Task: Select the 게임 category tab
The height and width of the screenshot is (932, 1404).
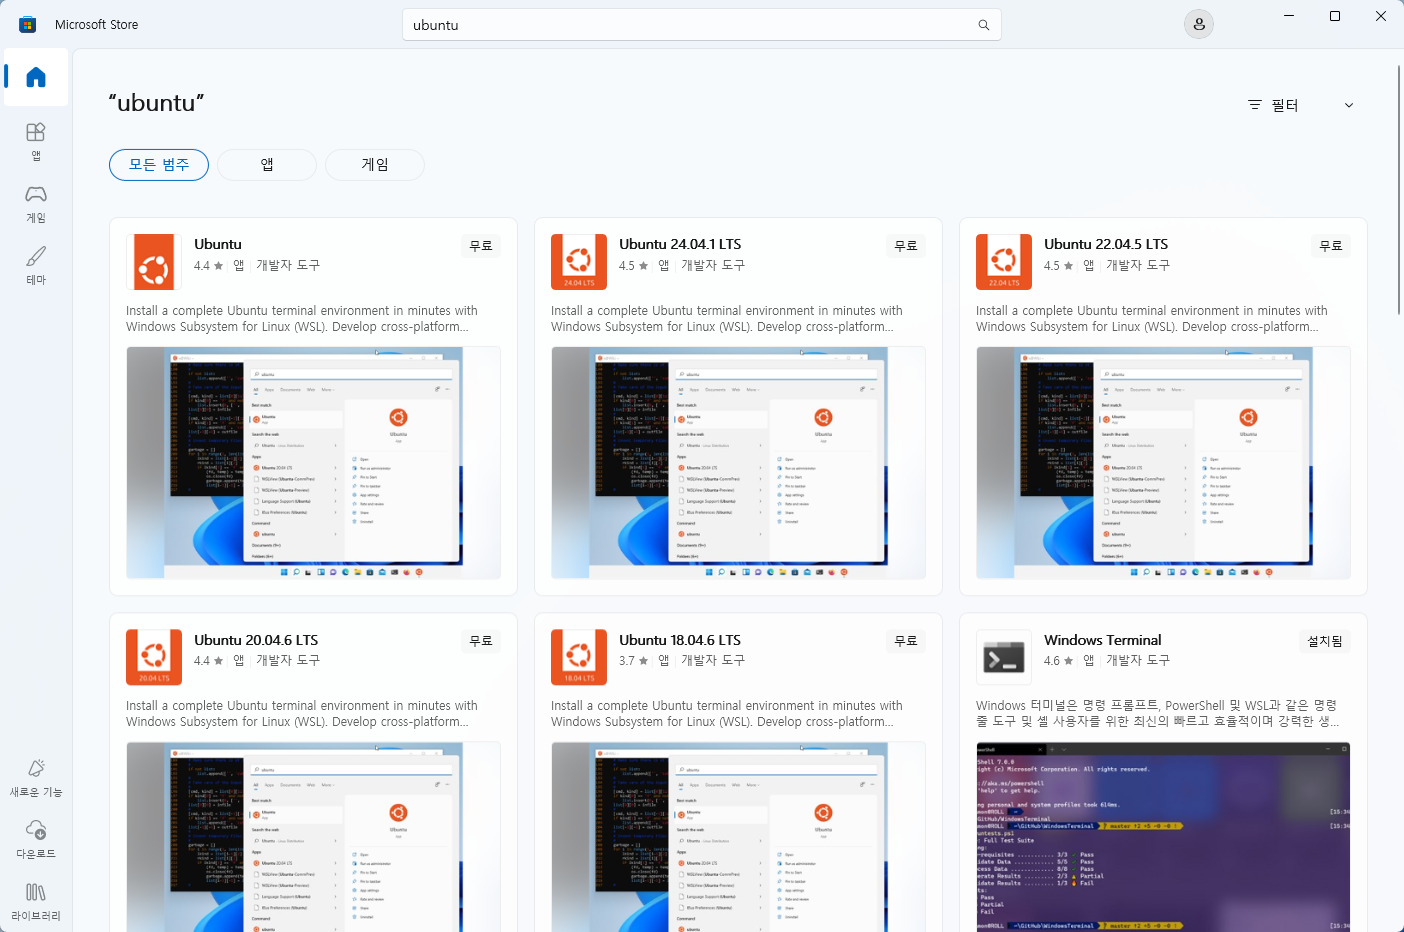Action: (375, 165)
